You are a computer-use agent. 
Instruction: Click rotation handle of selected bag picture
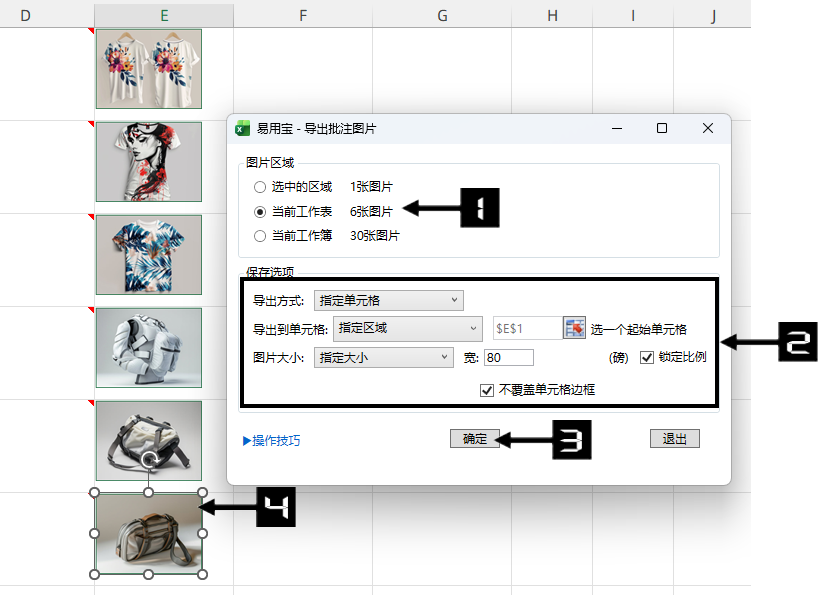tap(149, 459)
